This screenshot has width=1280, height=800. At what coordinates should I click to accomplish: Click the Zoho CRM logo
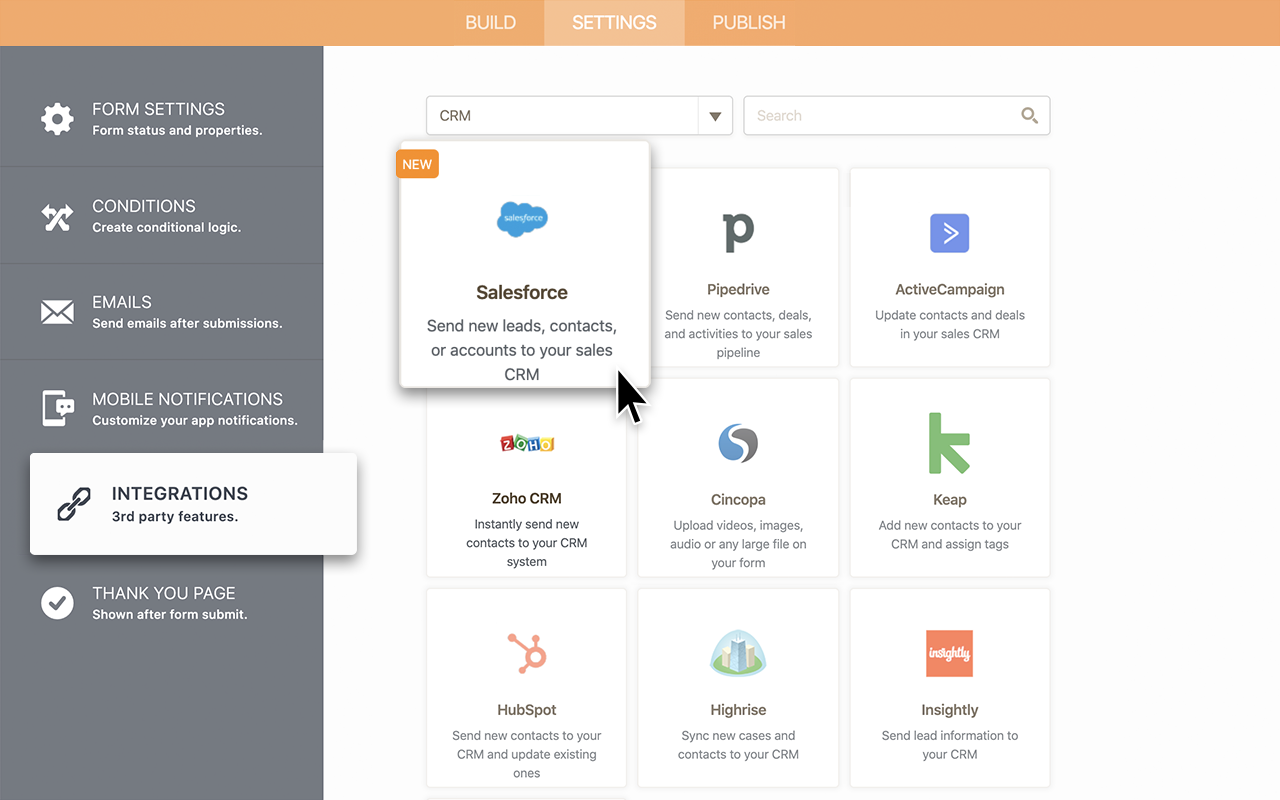(526, 443)
